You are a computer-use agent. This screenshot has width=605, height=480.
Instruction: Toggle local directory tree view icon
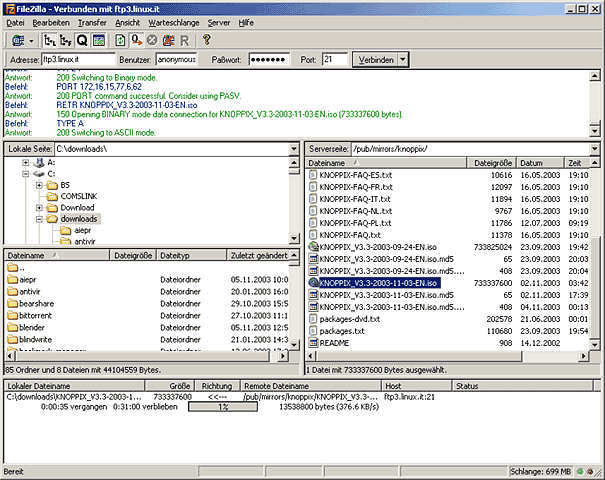pyautogui.click(x=50, y=40)
